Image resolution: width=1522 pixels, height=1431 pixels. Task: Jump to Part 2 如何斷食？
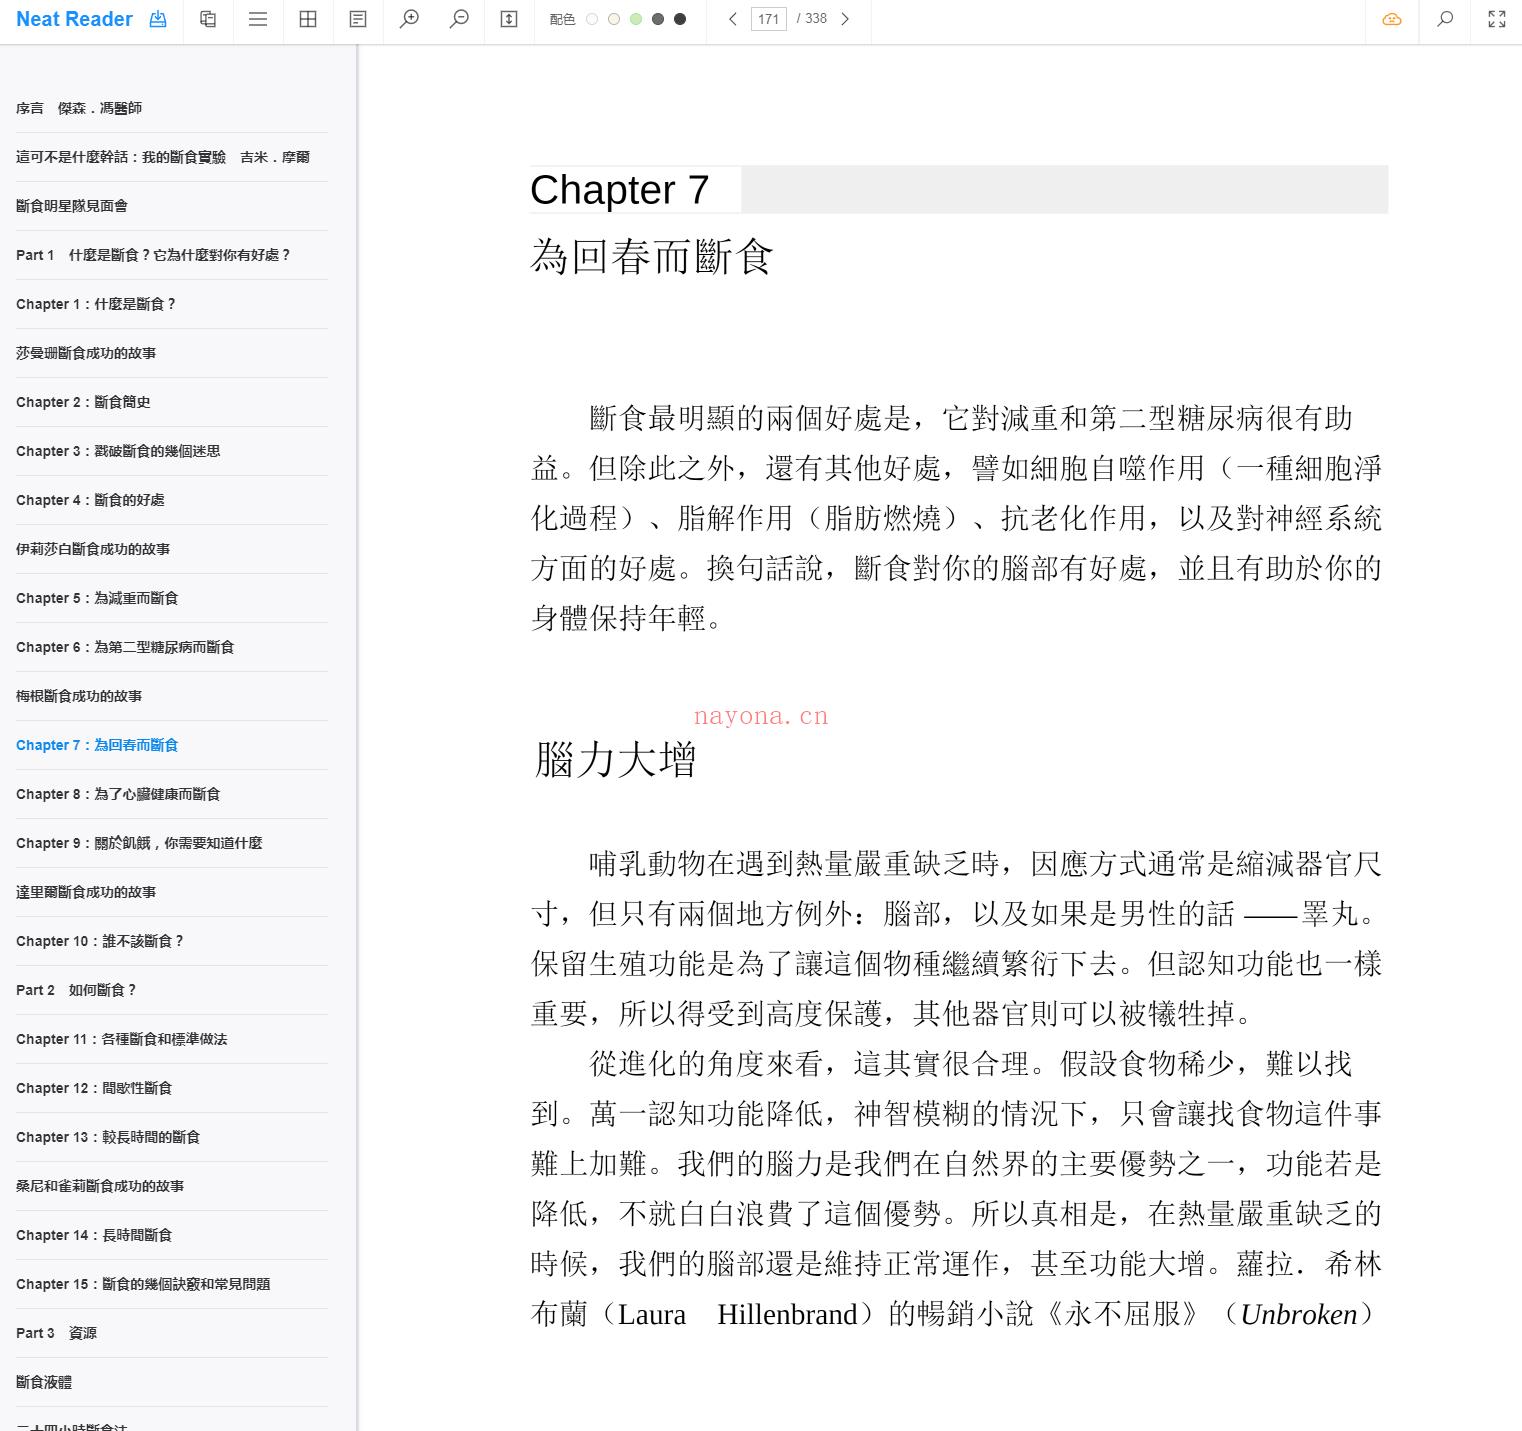pos(172,990)
